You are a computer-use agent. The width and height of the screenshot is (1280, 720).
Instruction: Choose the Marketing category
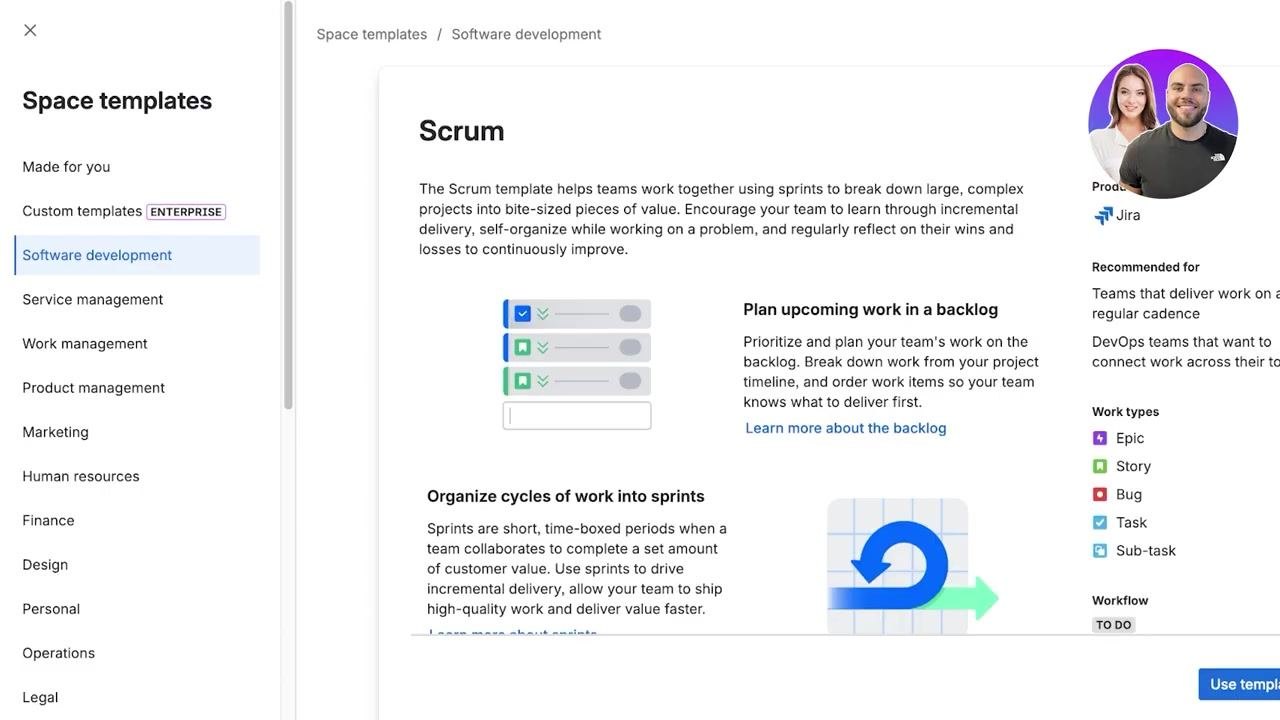(56, 432)
